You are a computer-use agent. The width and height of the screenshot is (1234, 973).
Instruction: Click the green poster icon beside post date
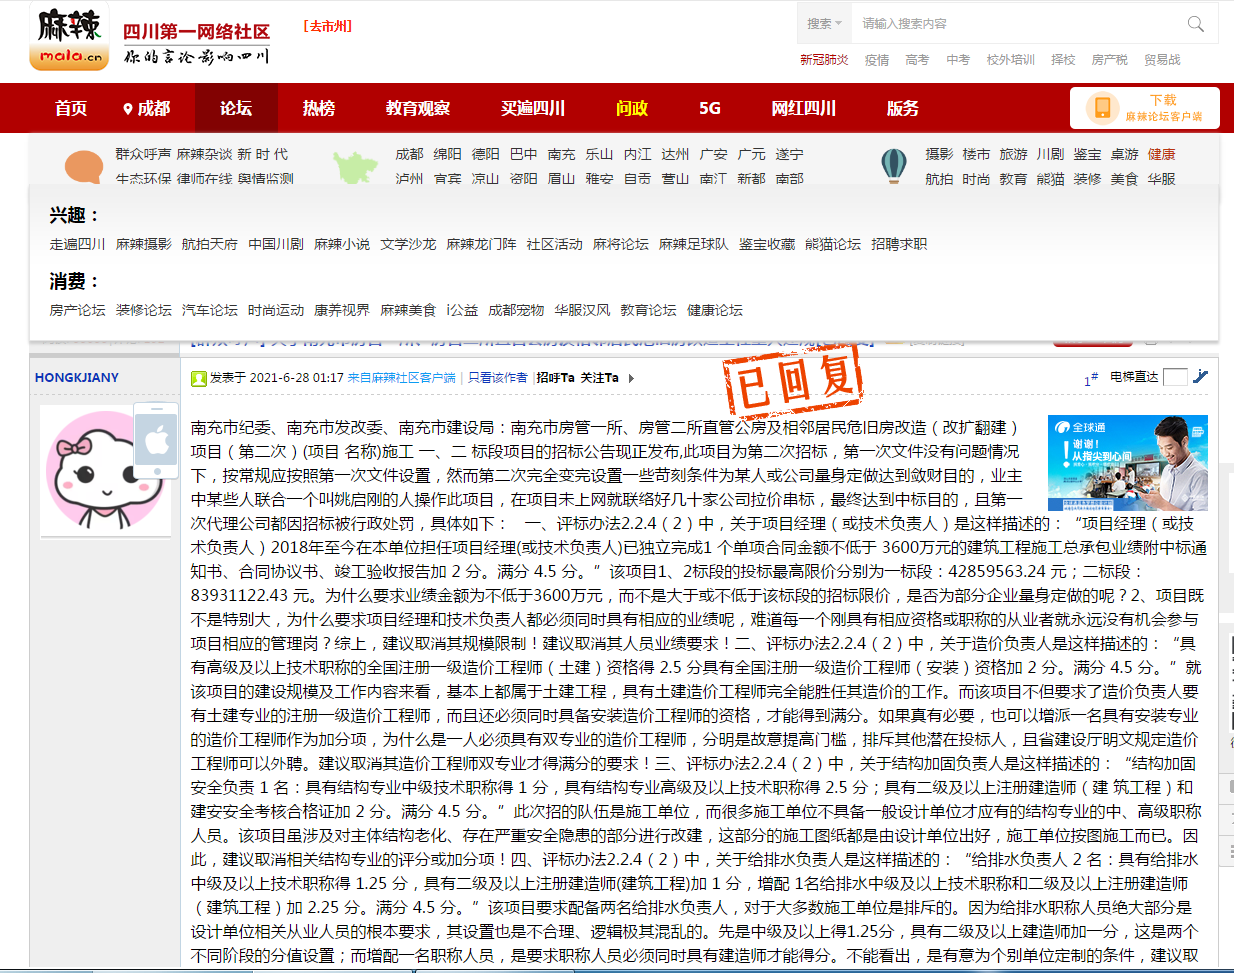[199, 378]
